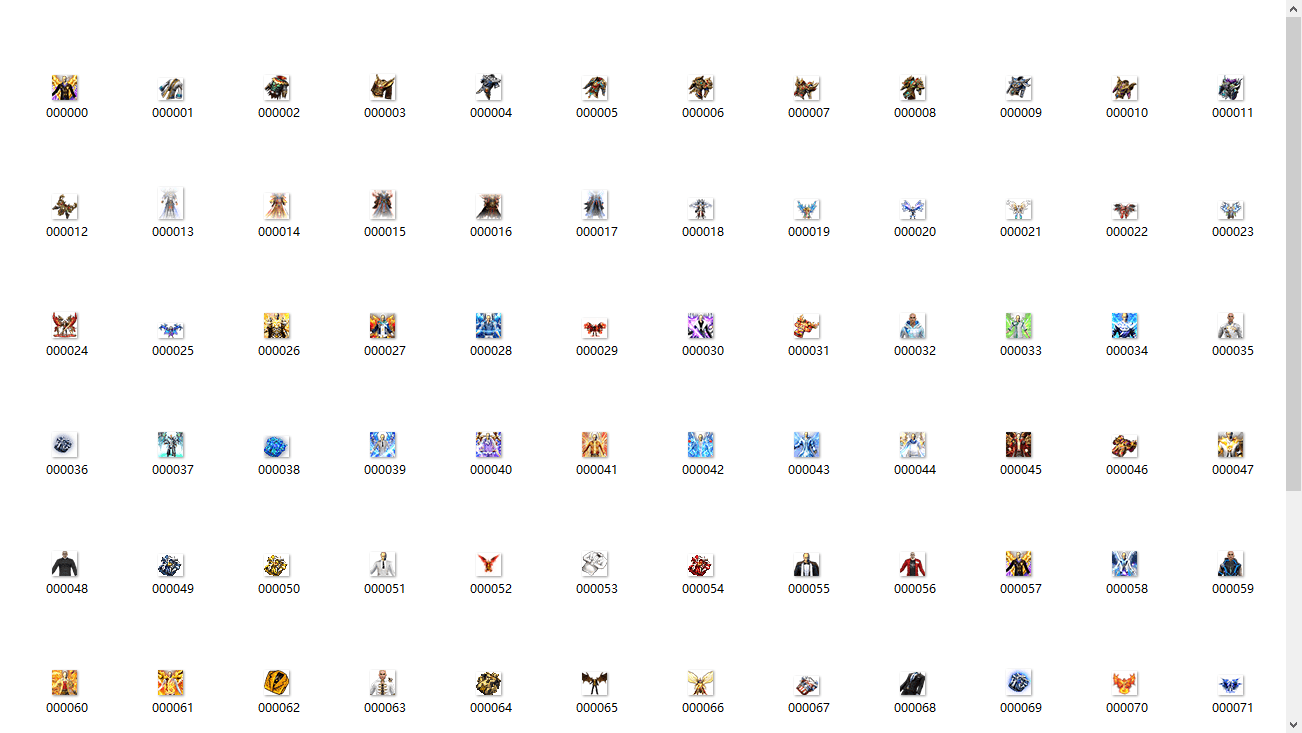Select the icon for file 000016
Screen dimensions: 1302x733
point(490,207)
